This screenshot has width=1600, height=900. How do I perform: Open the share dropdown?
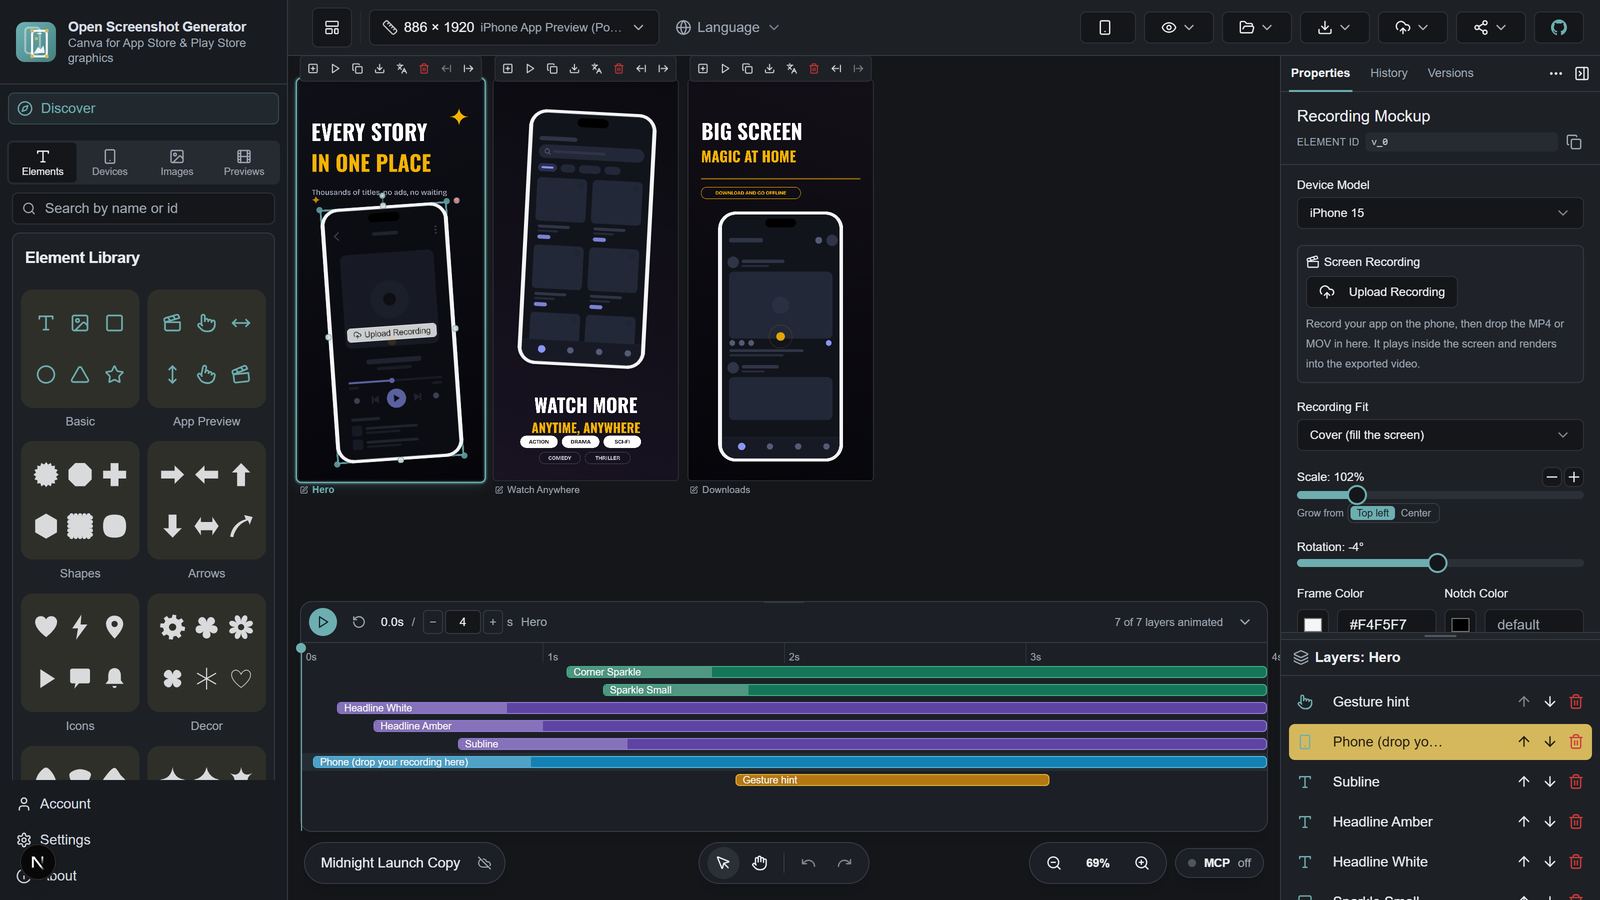click(1490, 27)
